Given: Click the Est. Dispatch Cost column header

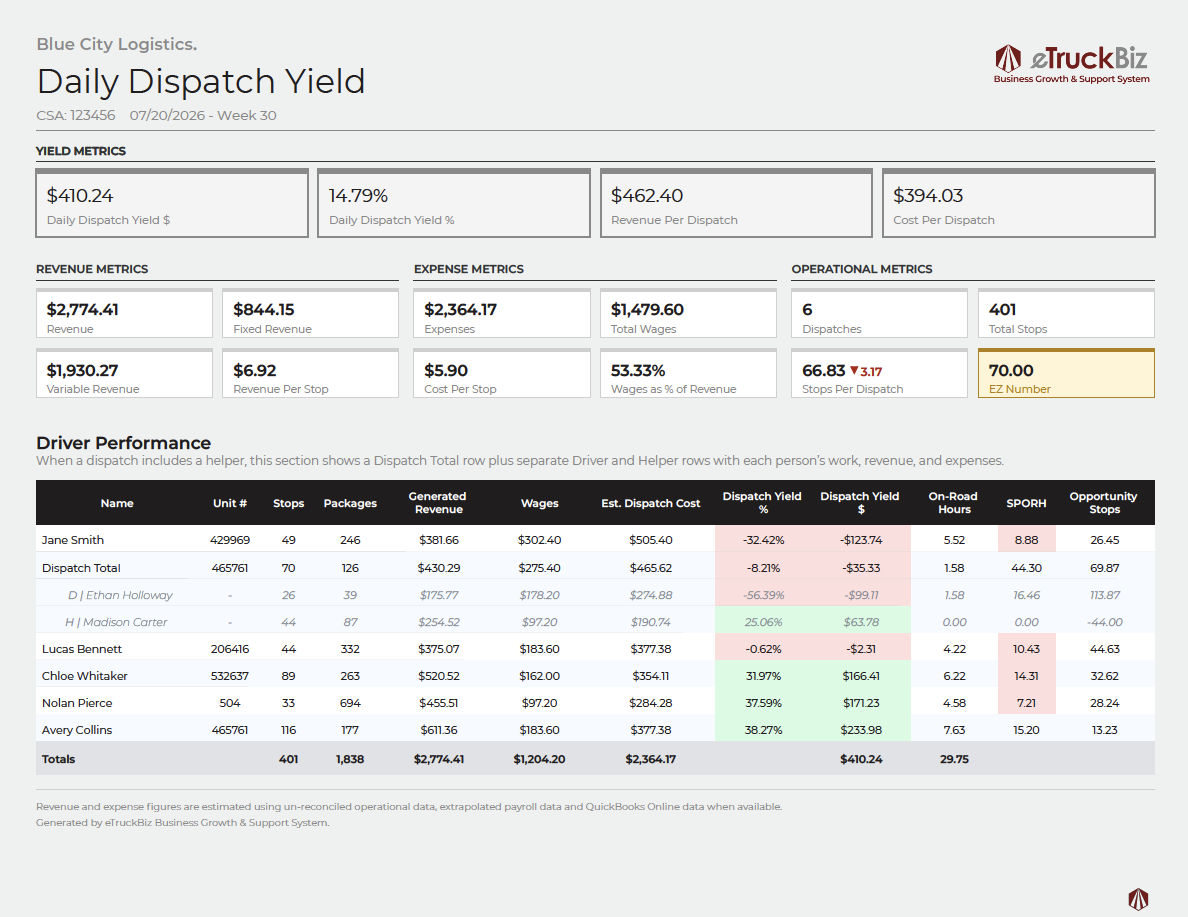Looking at the screenshot, I should 651,503.
